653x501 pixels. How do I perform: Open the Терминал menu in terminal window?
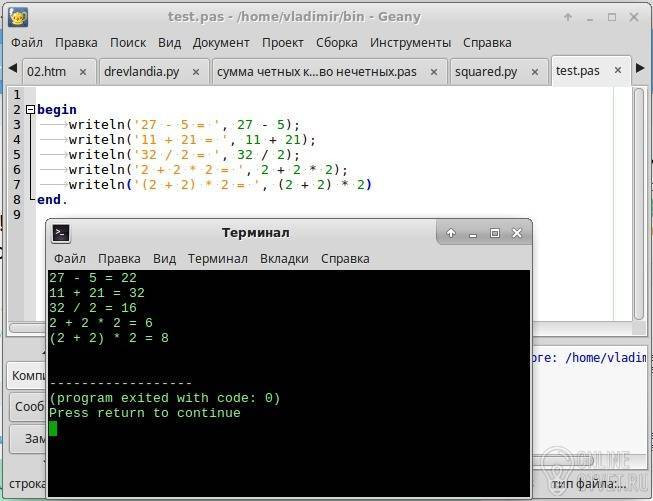click(x=217, y=258)
